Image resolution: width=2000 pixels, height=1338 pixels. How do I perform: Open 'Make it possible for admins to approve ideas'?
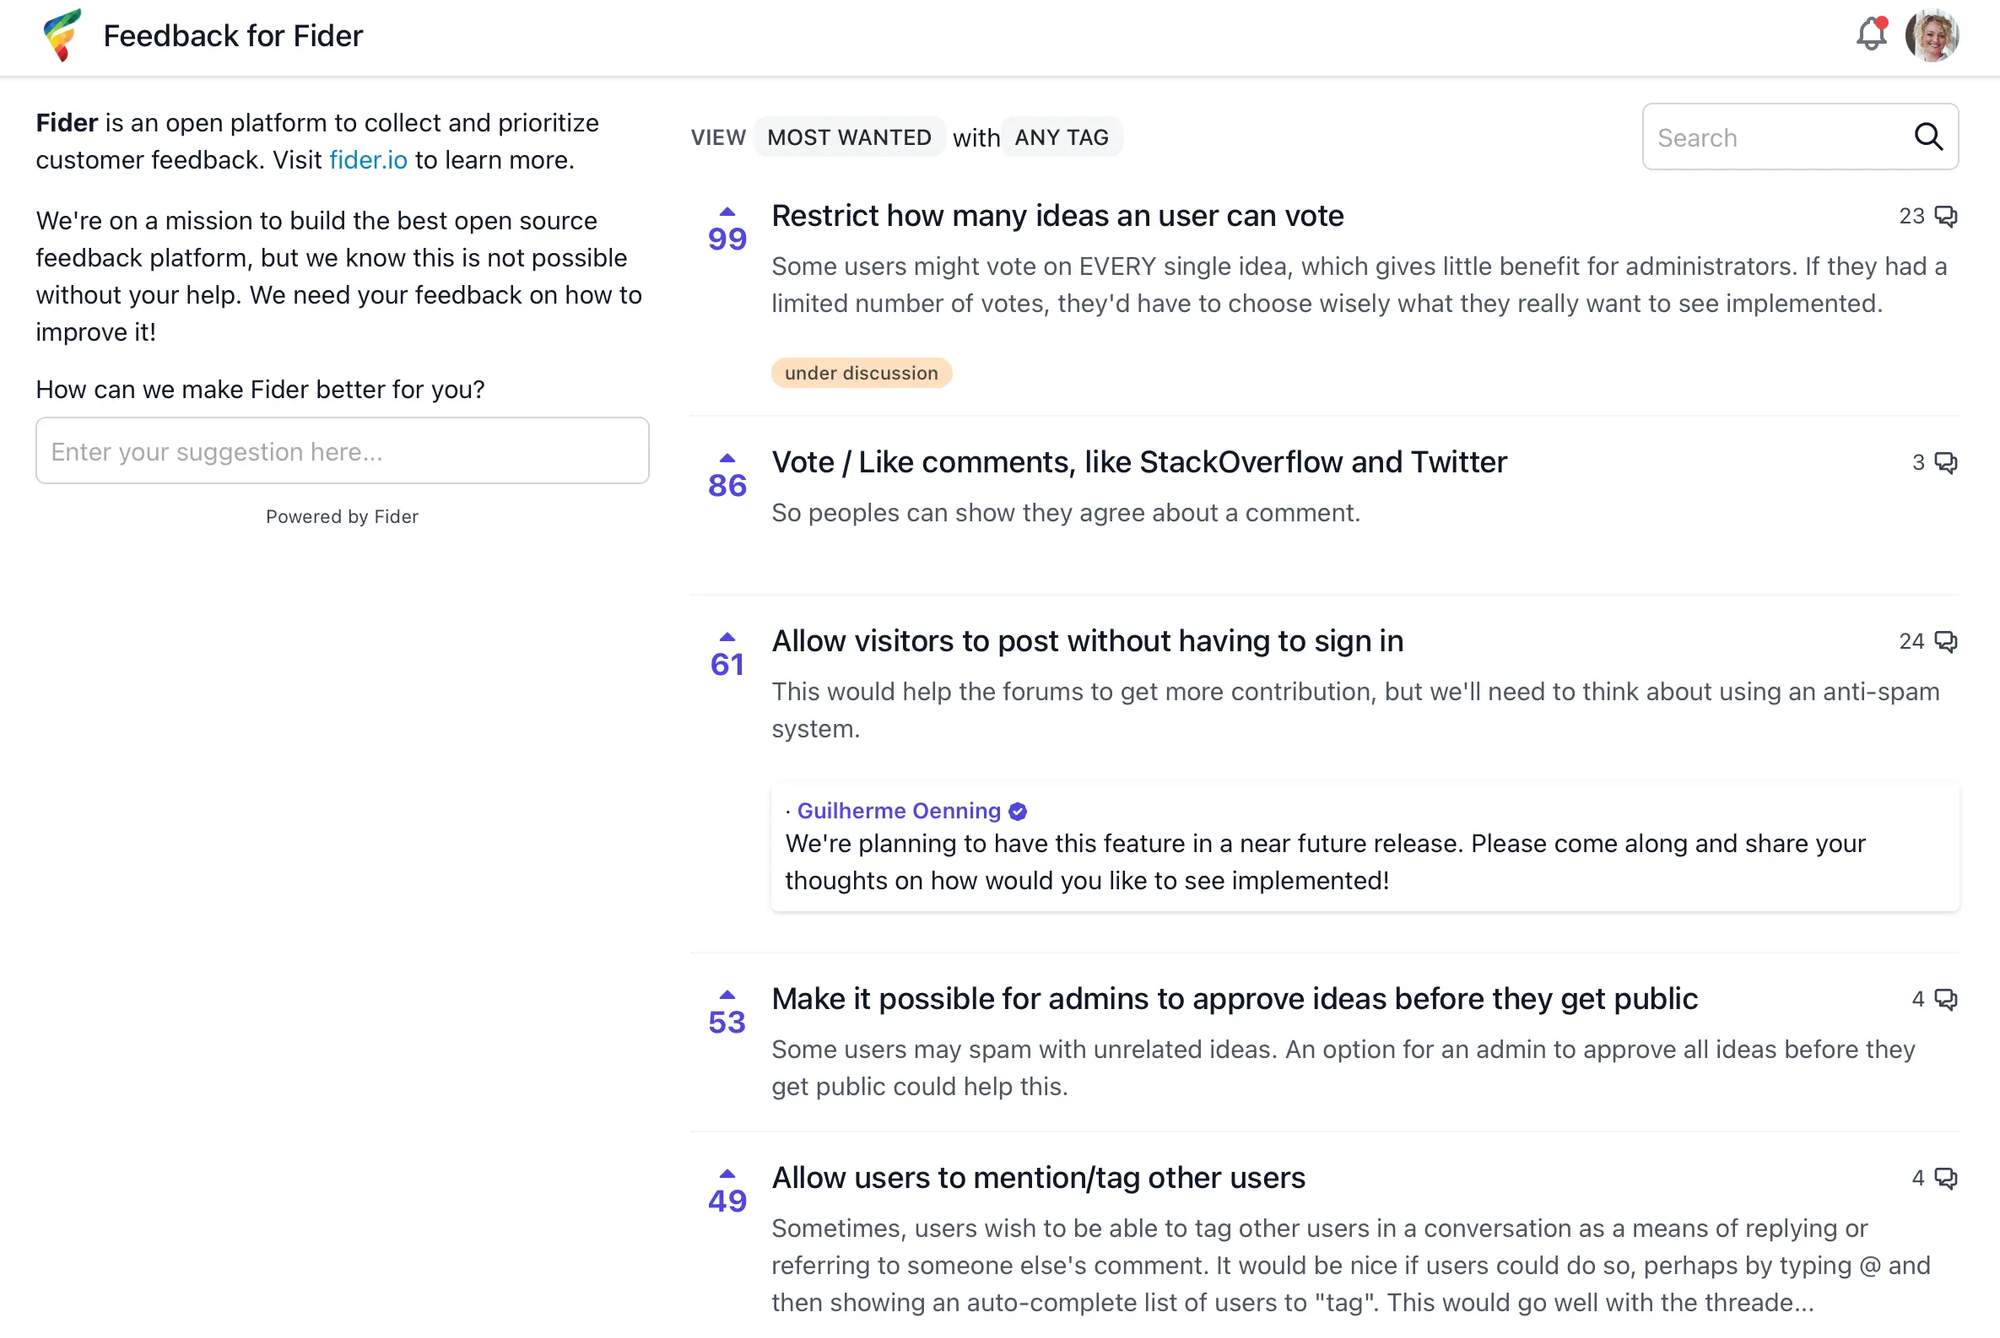coord(1234,998)
